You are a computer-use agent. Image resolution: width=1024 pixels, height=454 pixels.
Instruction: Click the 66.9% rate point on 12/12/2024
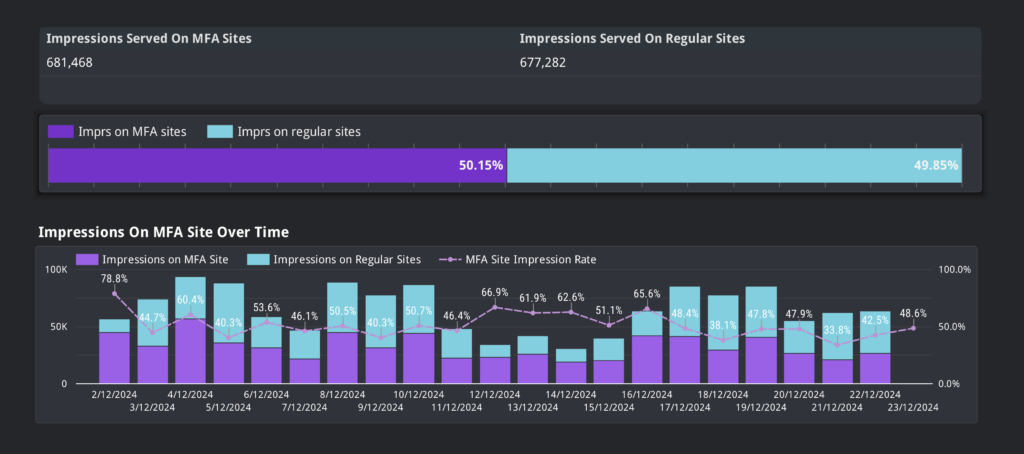(495, 306)
